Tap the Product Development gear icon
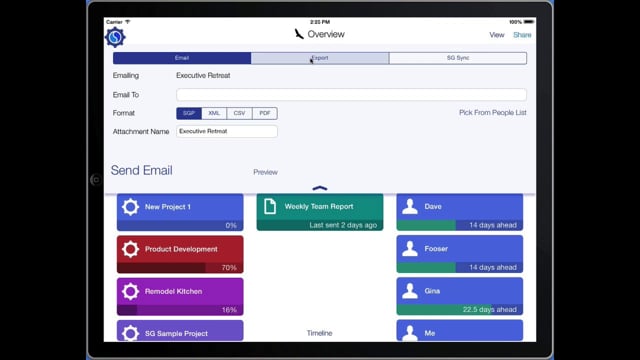Viewport: 640px width, 360px height. click(x=130, y=249)
